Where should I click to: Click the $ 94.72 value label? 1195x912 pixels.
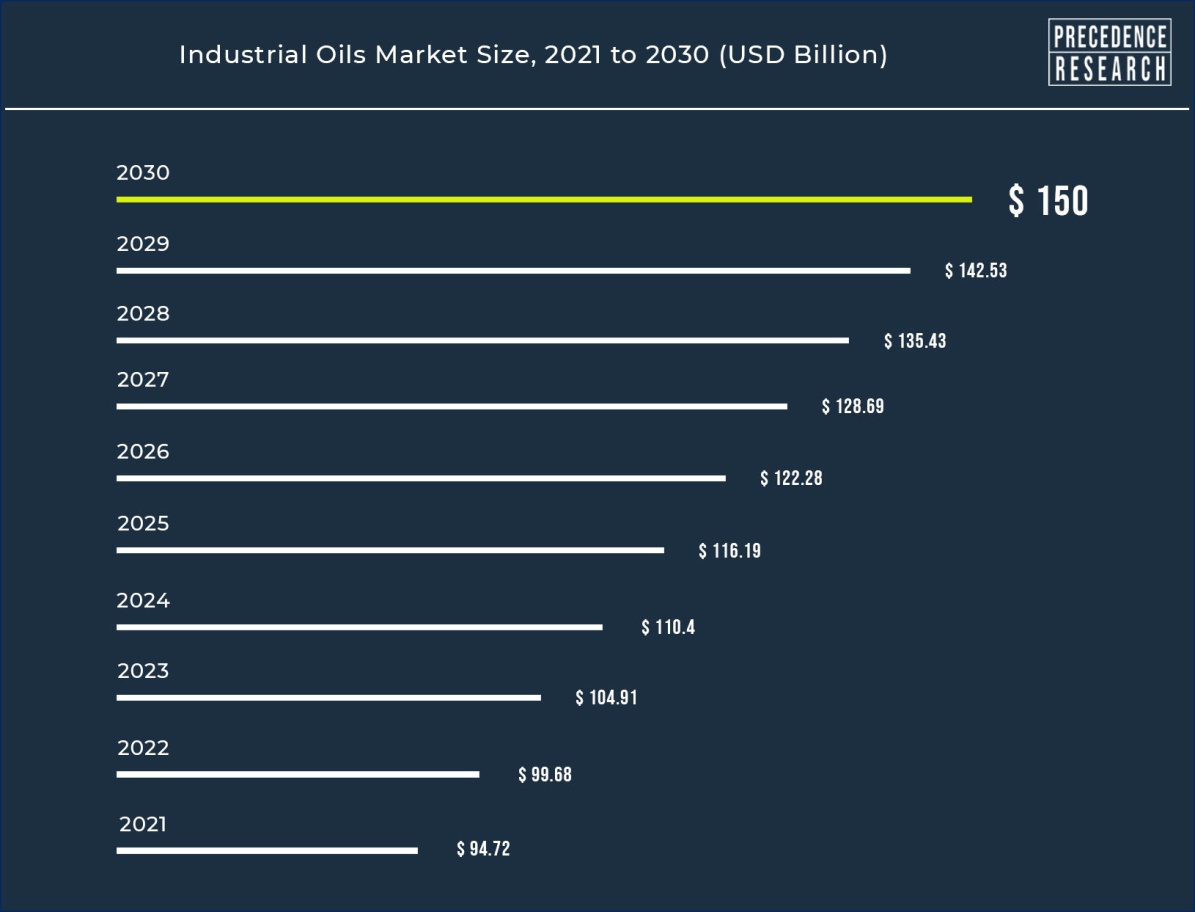point(481,849)
